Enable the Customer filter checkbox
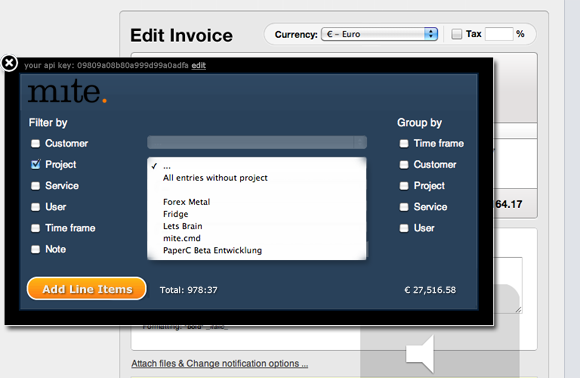 [x=36, y=144]
